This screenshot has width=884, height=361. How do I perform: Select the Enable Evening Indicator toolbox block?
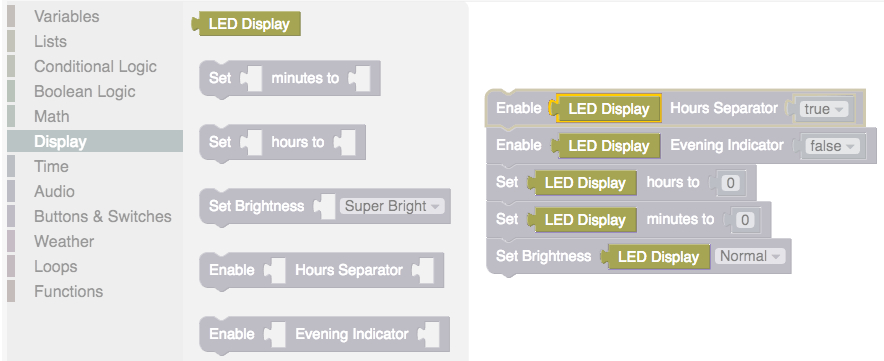[324, 334]
